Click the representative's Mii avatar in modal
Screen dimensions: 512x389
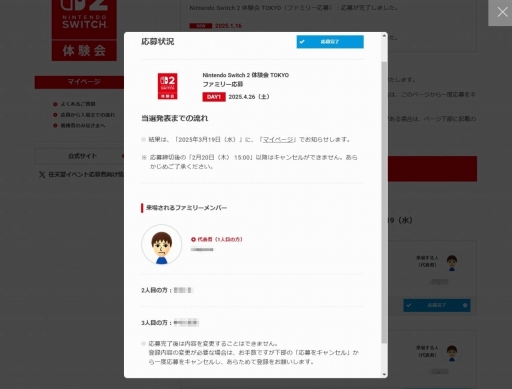[162, 245]
